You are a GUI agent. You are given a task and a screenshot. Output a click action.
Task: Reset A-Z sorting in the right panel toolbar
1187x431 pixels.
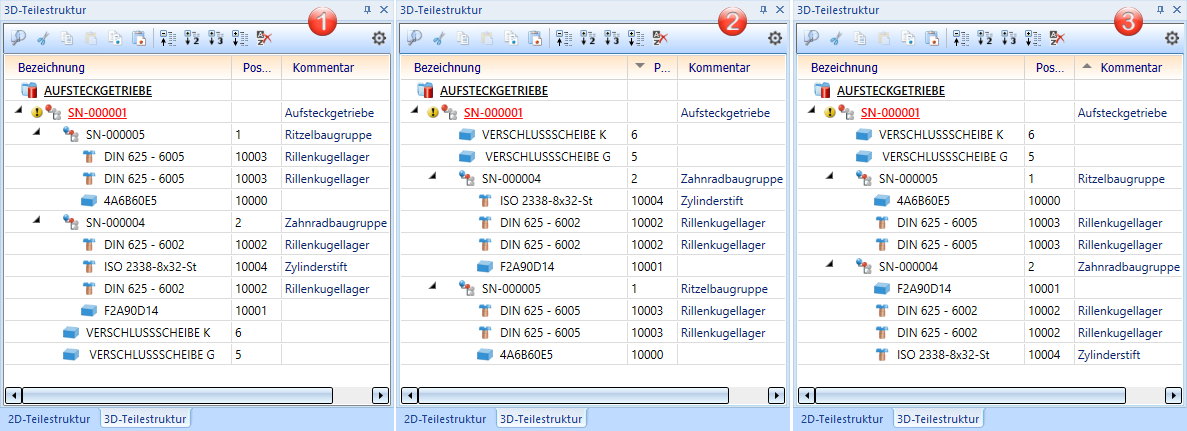coord(1057,38)
